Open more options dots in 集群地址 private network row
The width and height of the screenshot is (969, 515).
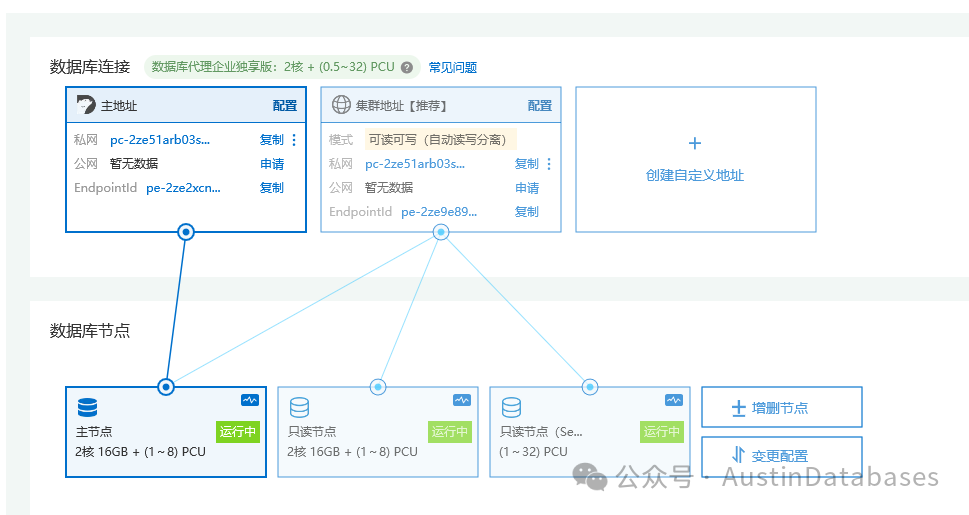(549, 164)
